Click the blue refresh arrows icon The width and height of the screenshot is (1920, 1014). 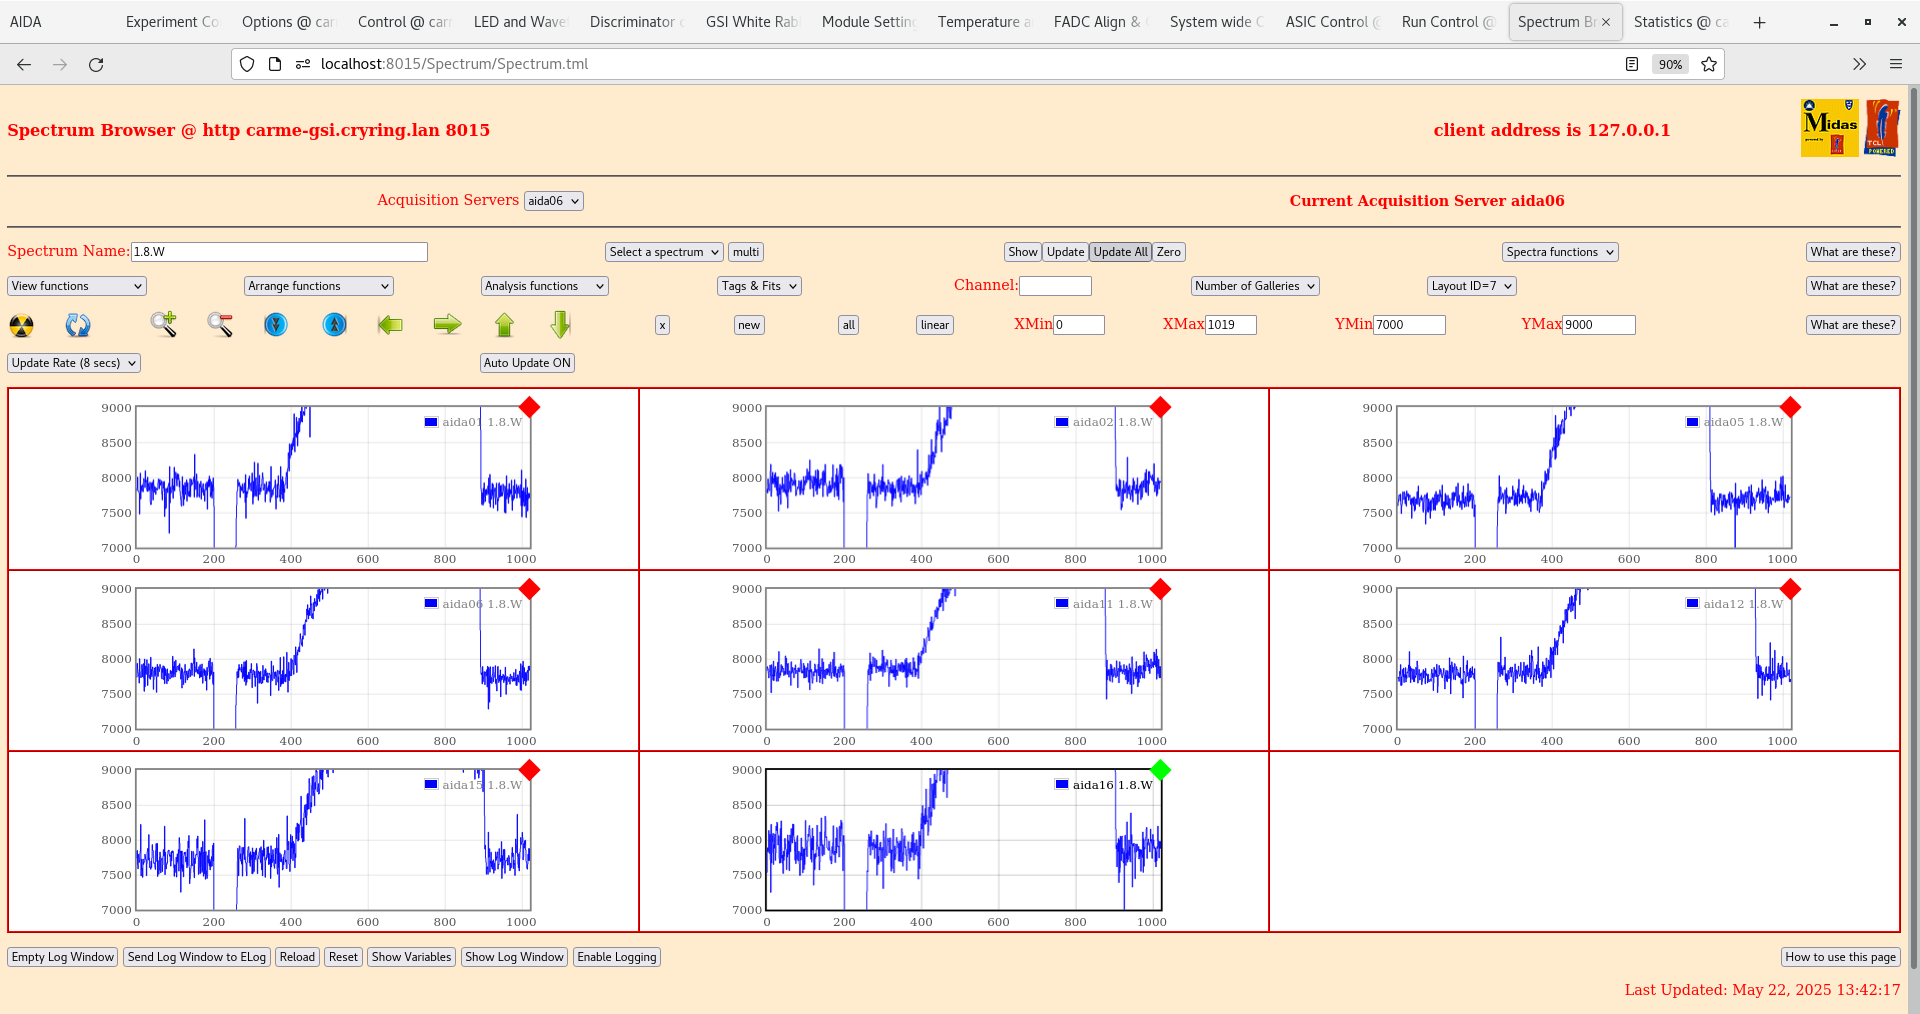pos(78,325)
